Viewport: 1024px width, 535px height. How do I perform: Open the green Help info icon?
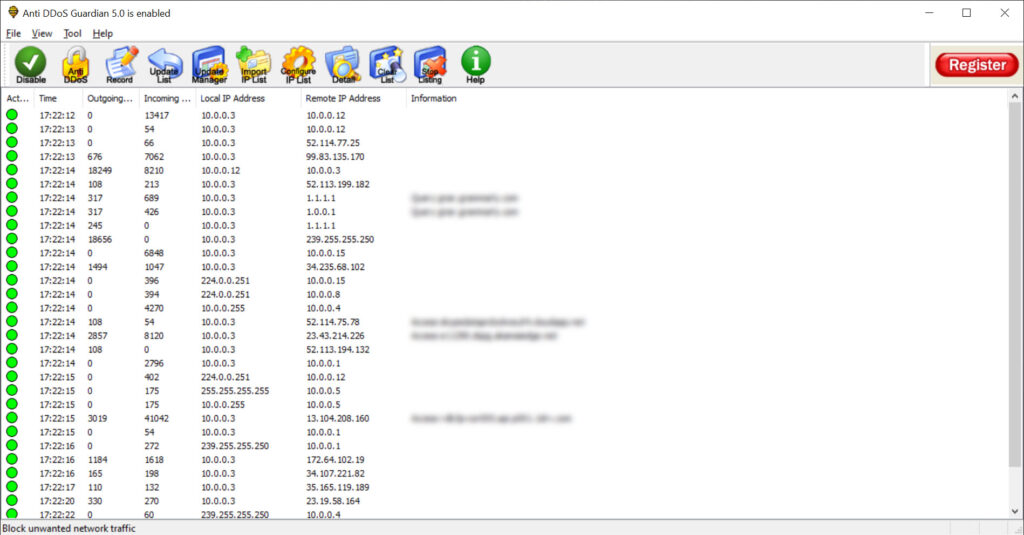[x=475, y=65]
